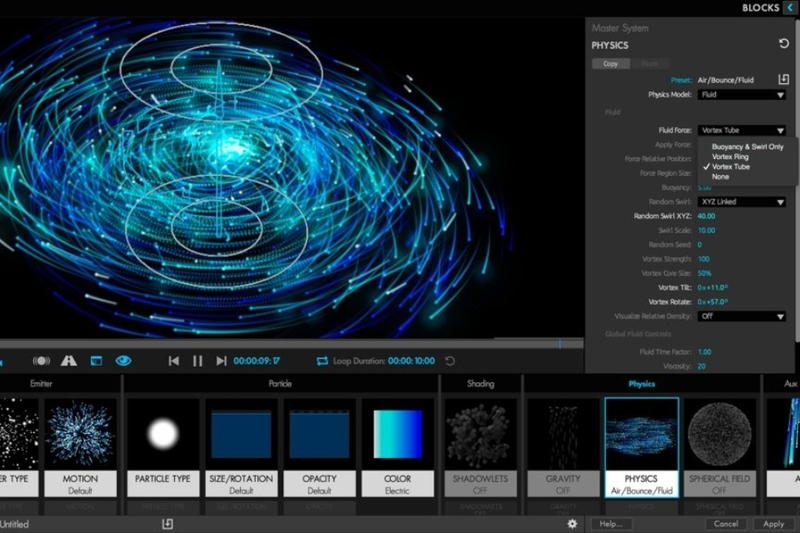Screen dimensions: 800x533
Task: Open the Visualize Relative Density dropdown
Action: click(x=741, y=316)
